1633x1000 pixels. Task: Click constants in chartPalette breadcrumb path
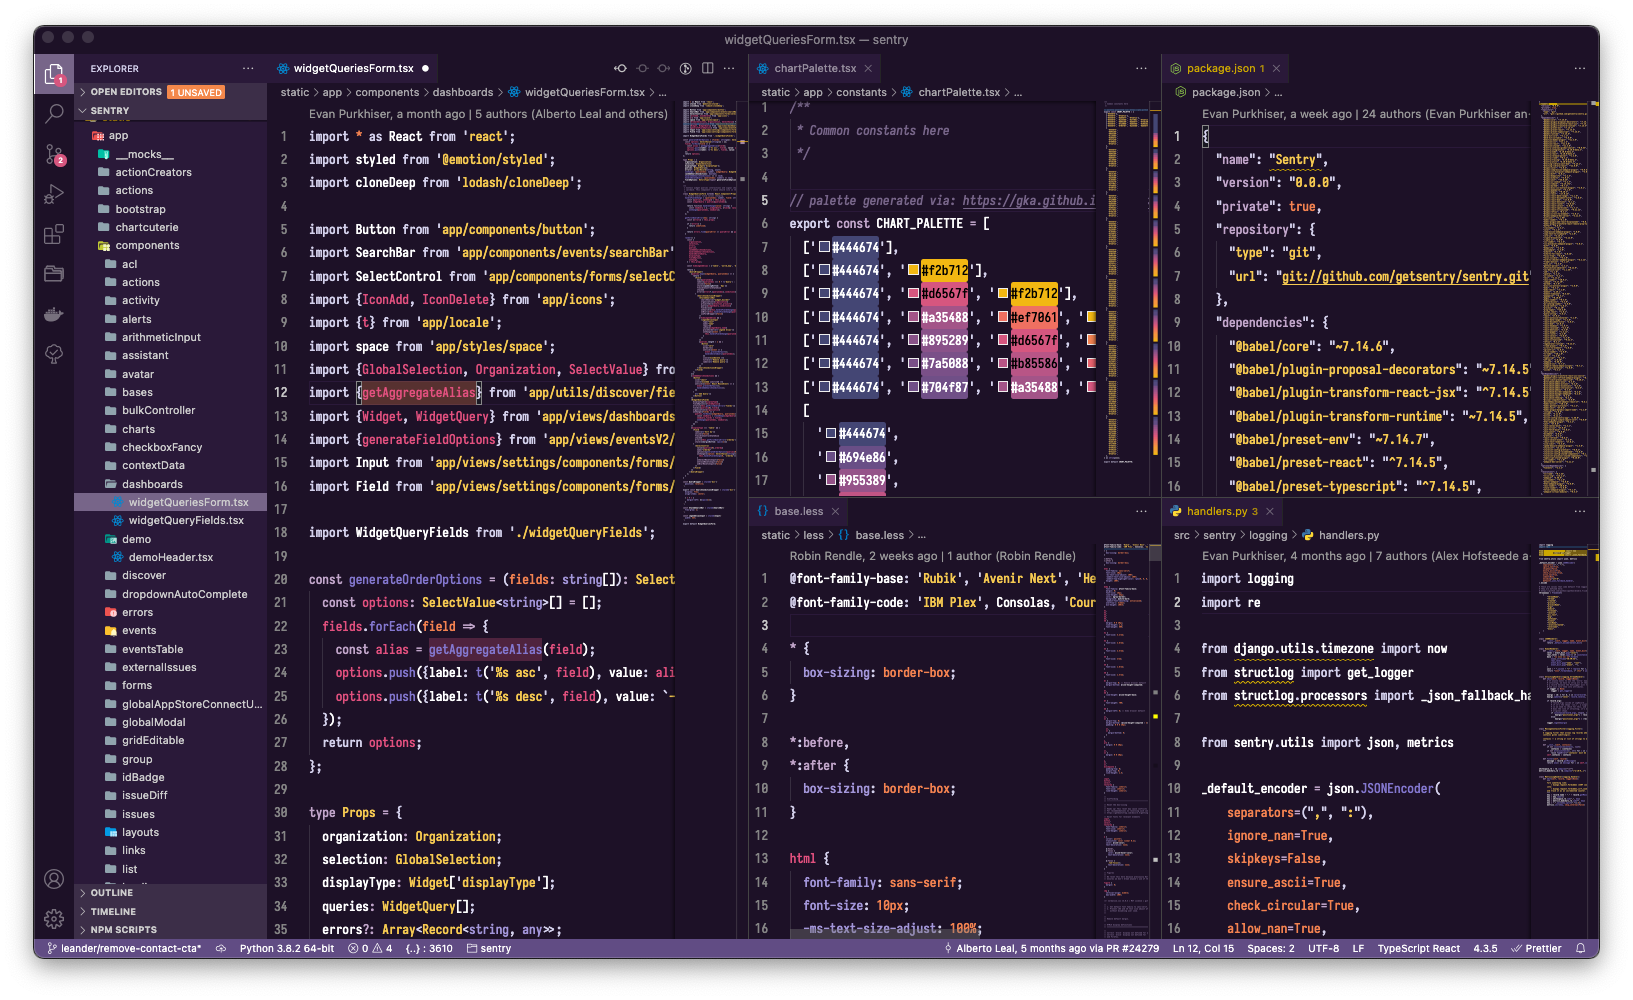click(861, 92)
